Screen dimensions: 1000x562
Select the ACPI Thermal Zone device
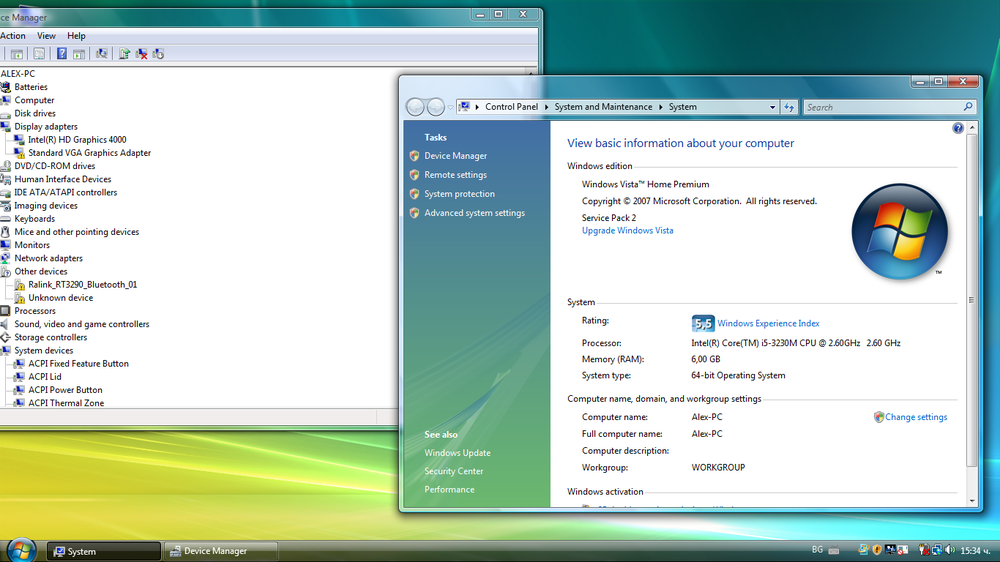click(66, 403)
